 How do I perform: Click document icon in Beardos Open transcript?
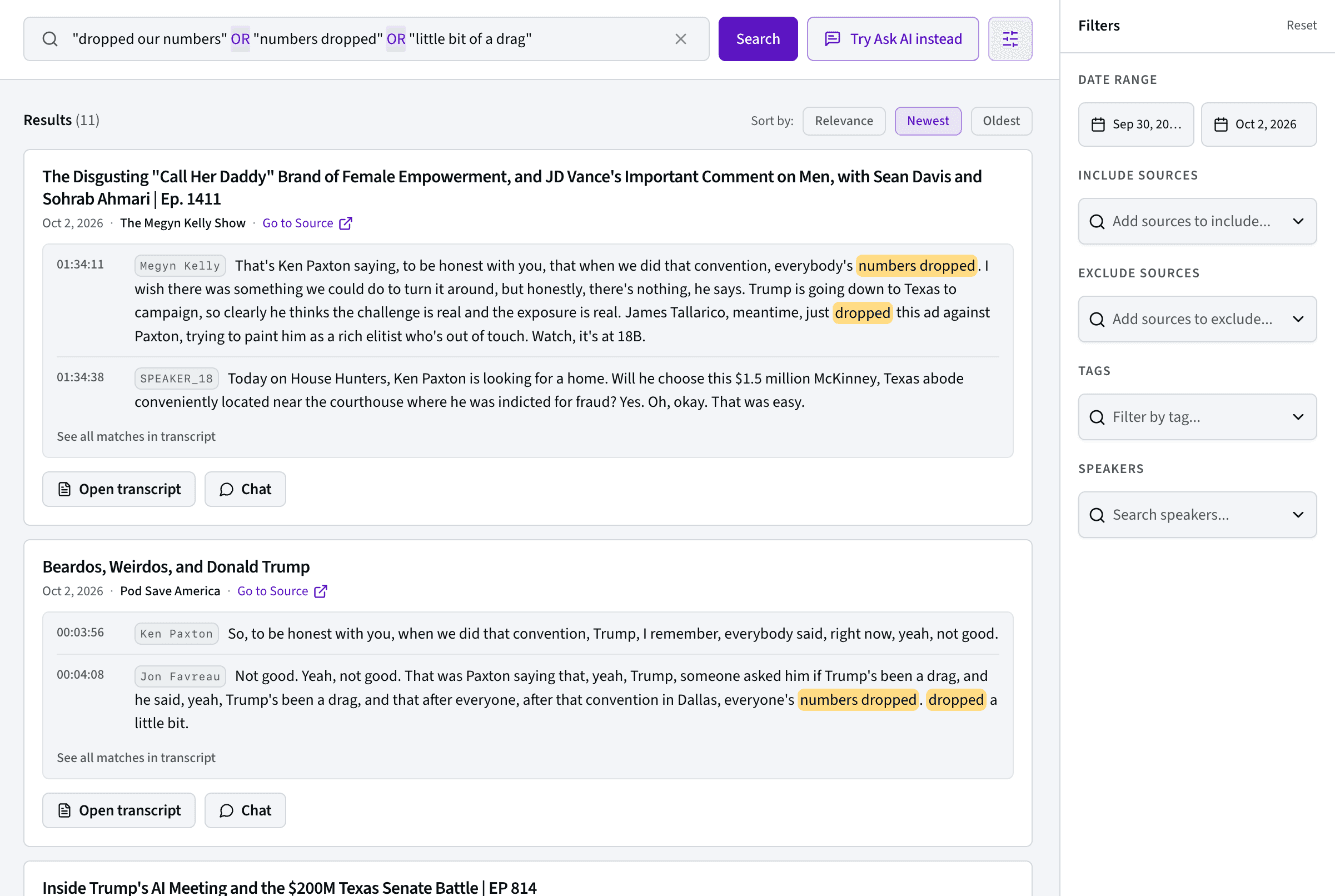[64, 810]
